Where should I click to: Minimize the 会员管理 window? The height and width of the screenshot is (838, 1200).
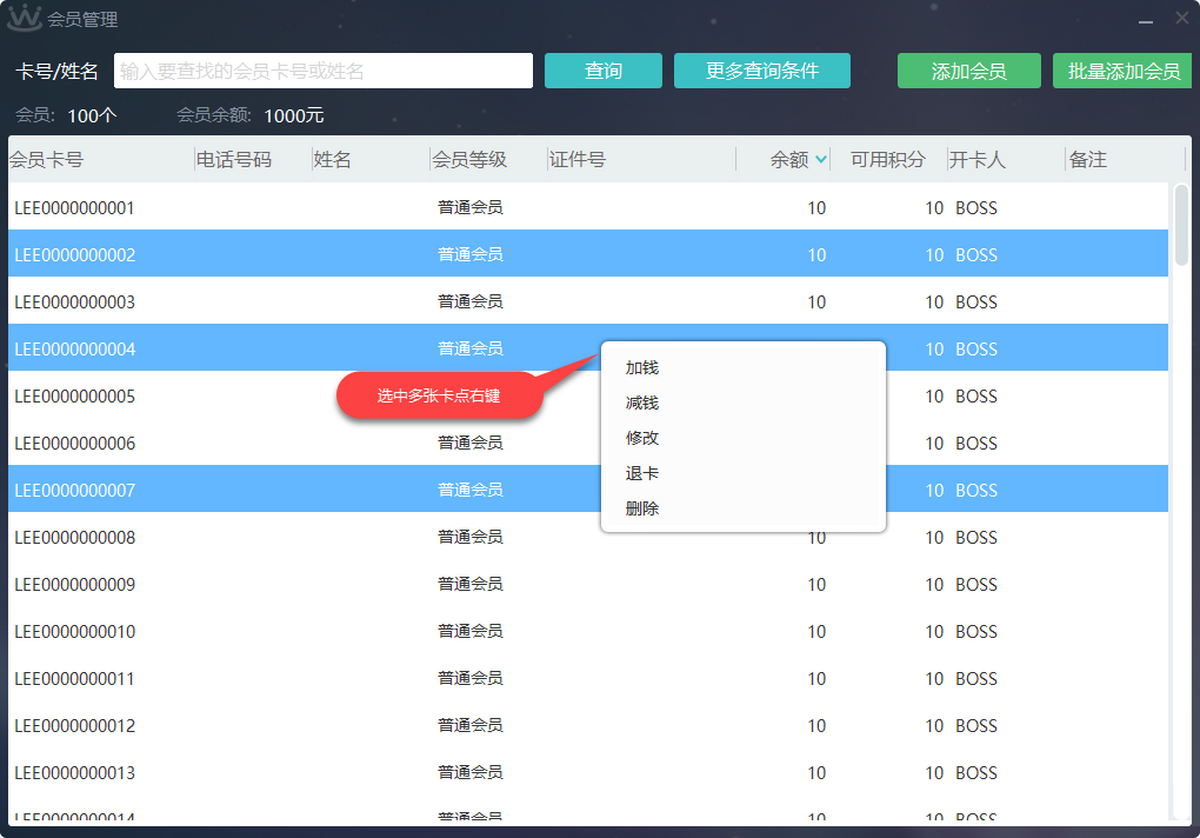(x=1146, y=20)
